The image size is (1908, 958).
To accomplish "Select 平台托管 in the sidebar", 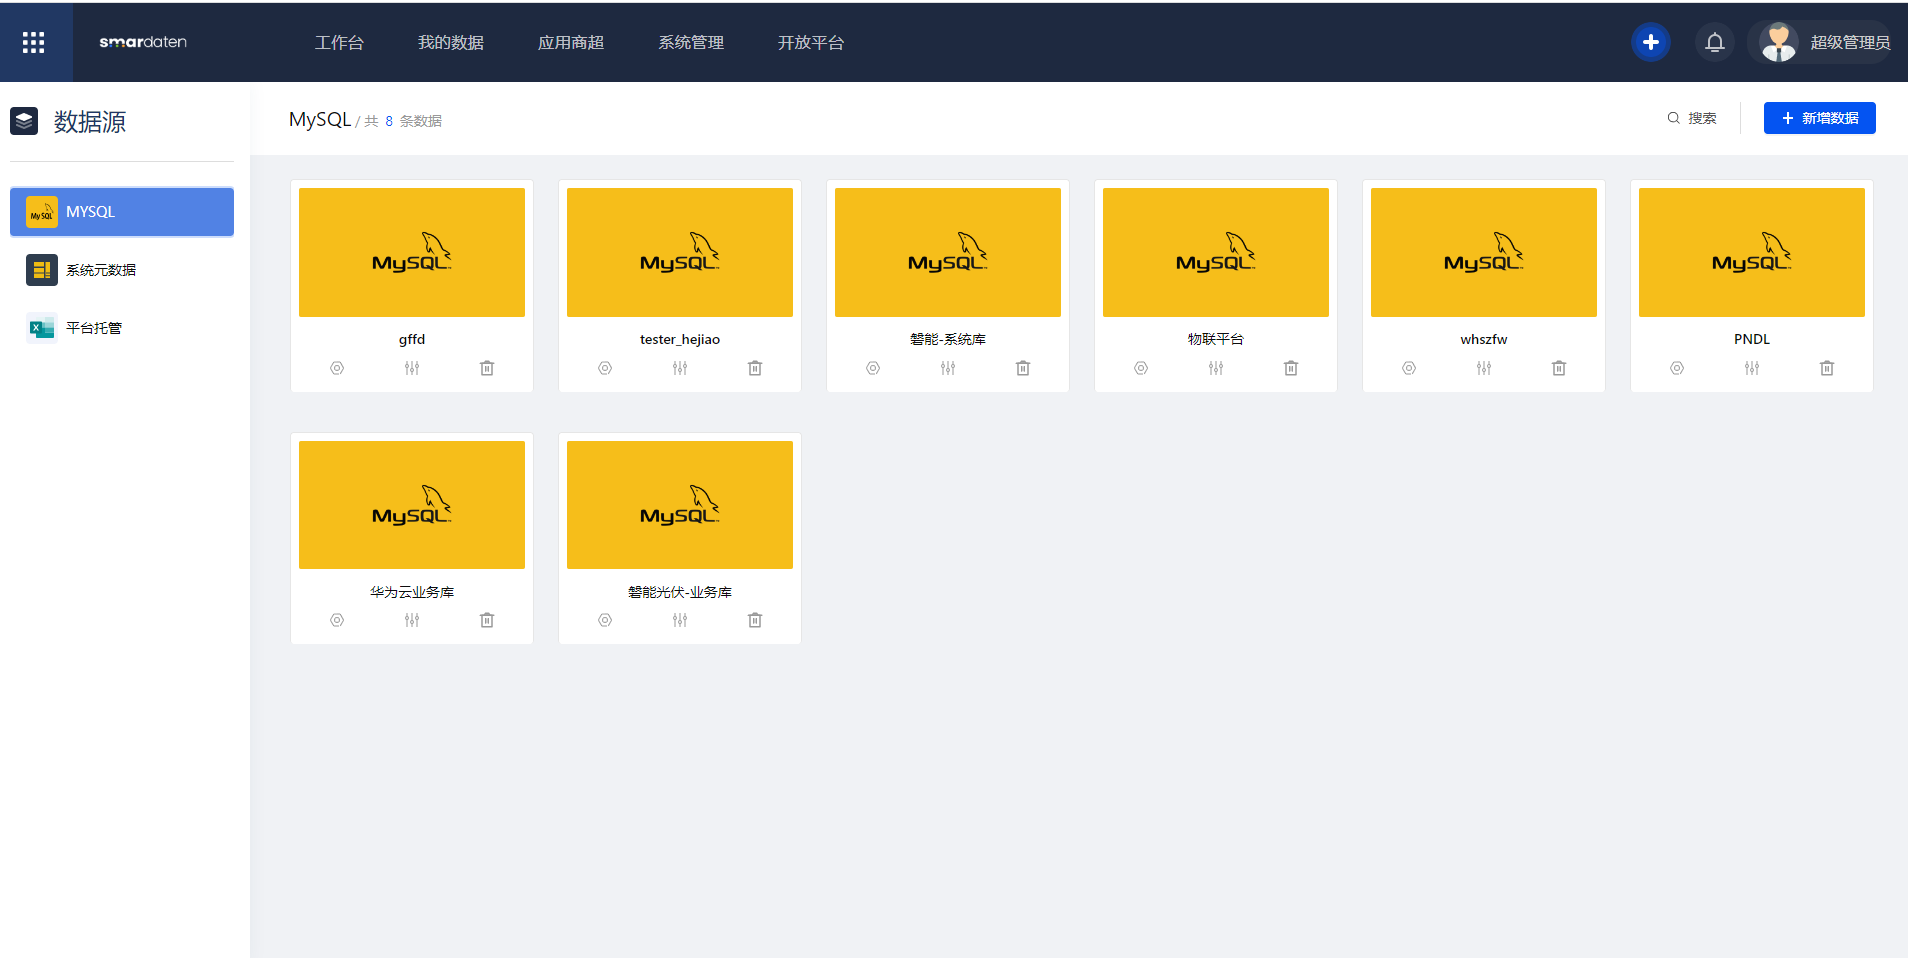I will click(122, 328).
